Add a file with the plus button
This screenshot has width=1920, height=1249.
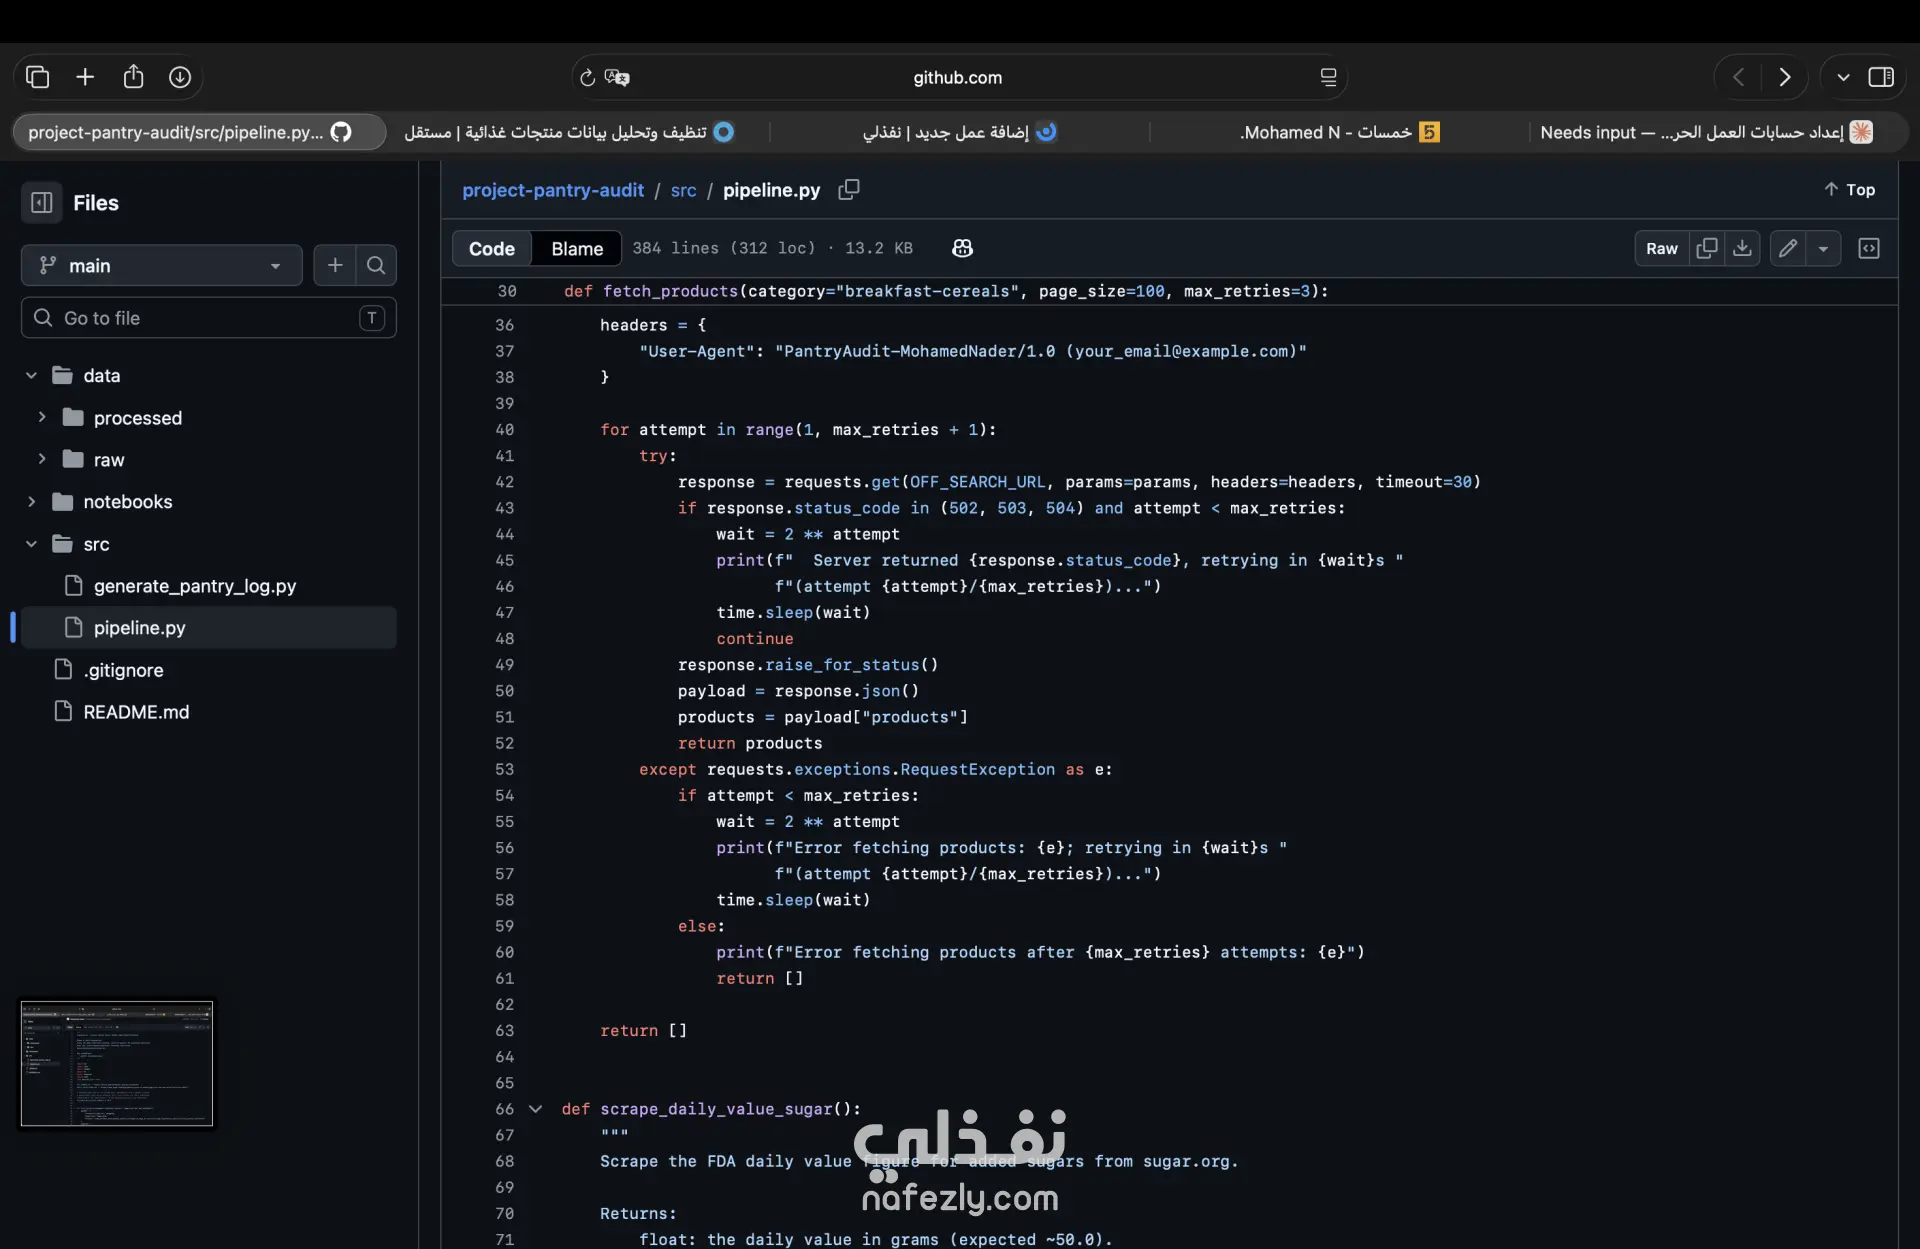(335, 265)
